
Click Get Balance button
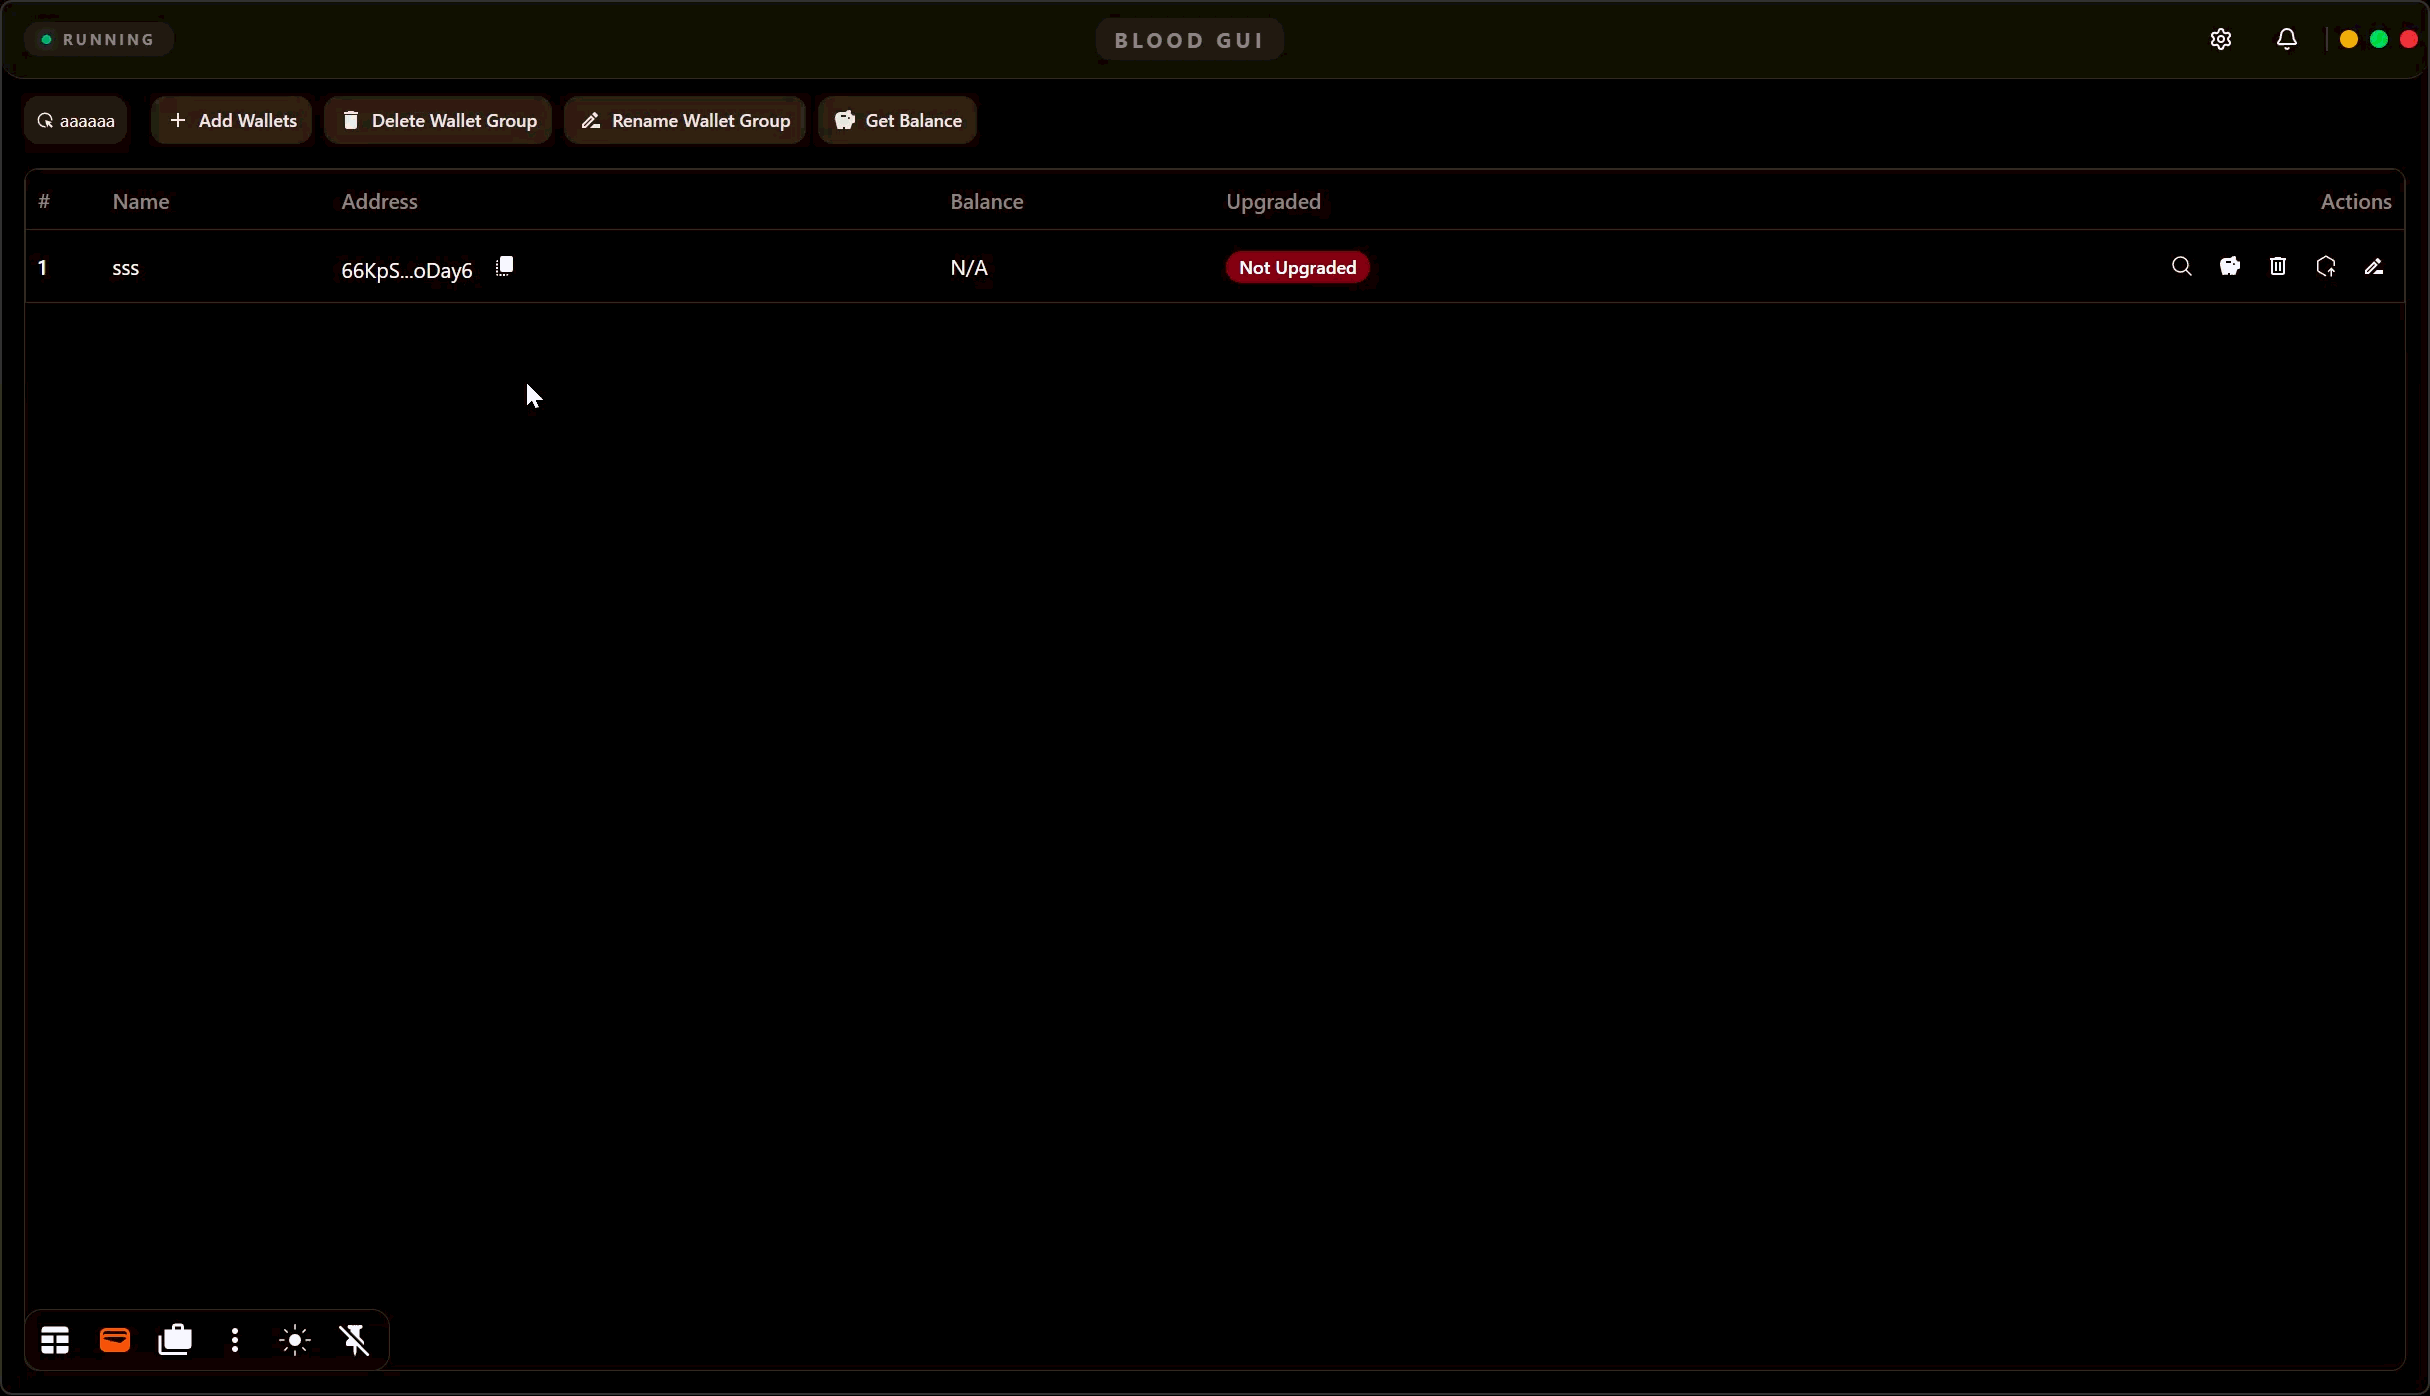tap(897, 121)
